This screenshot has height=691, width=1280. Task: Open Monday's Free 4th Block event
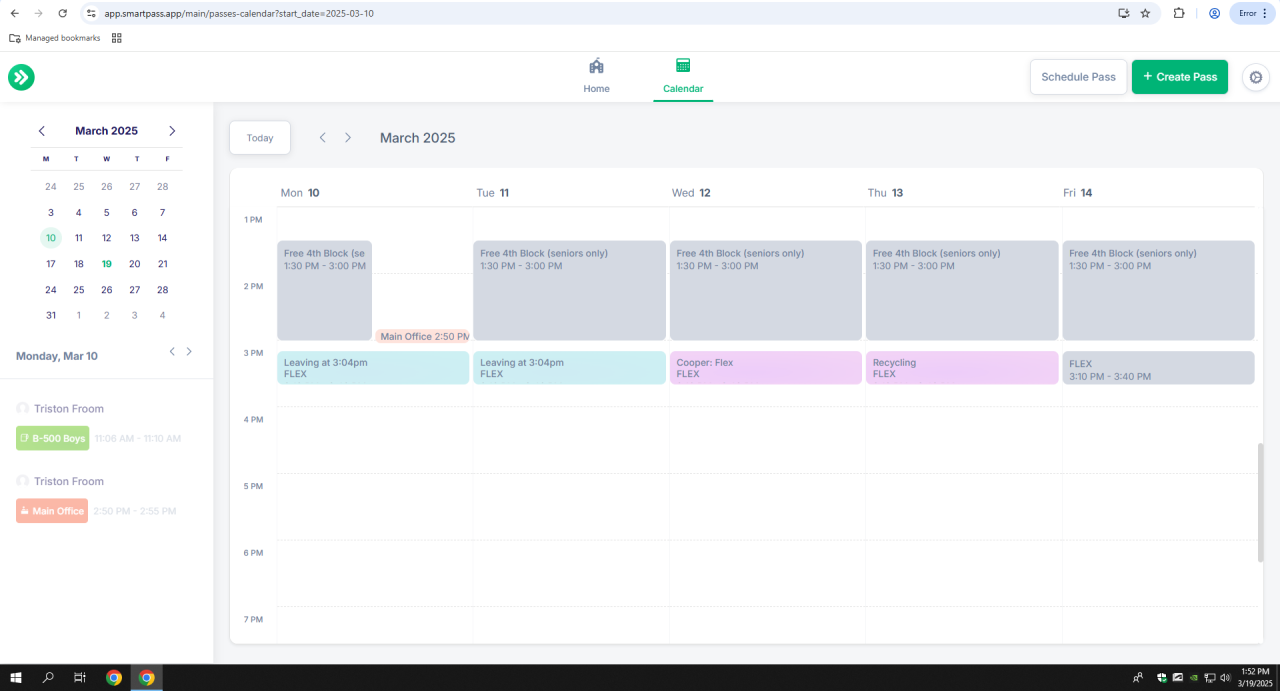(324, 290)
